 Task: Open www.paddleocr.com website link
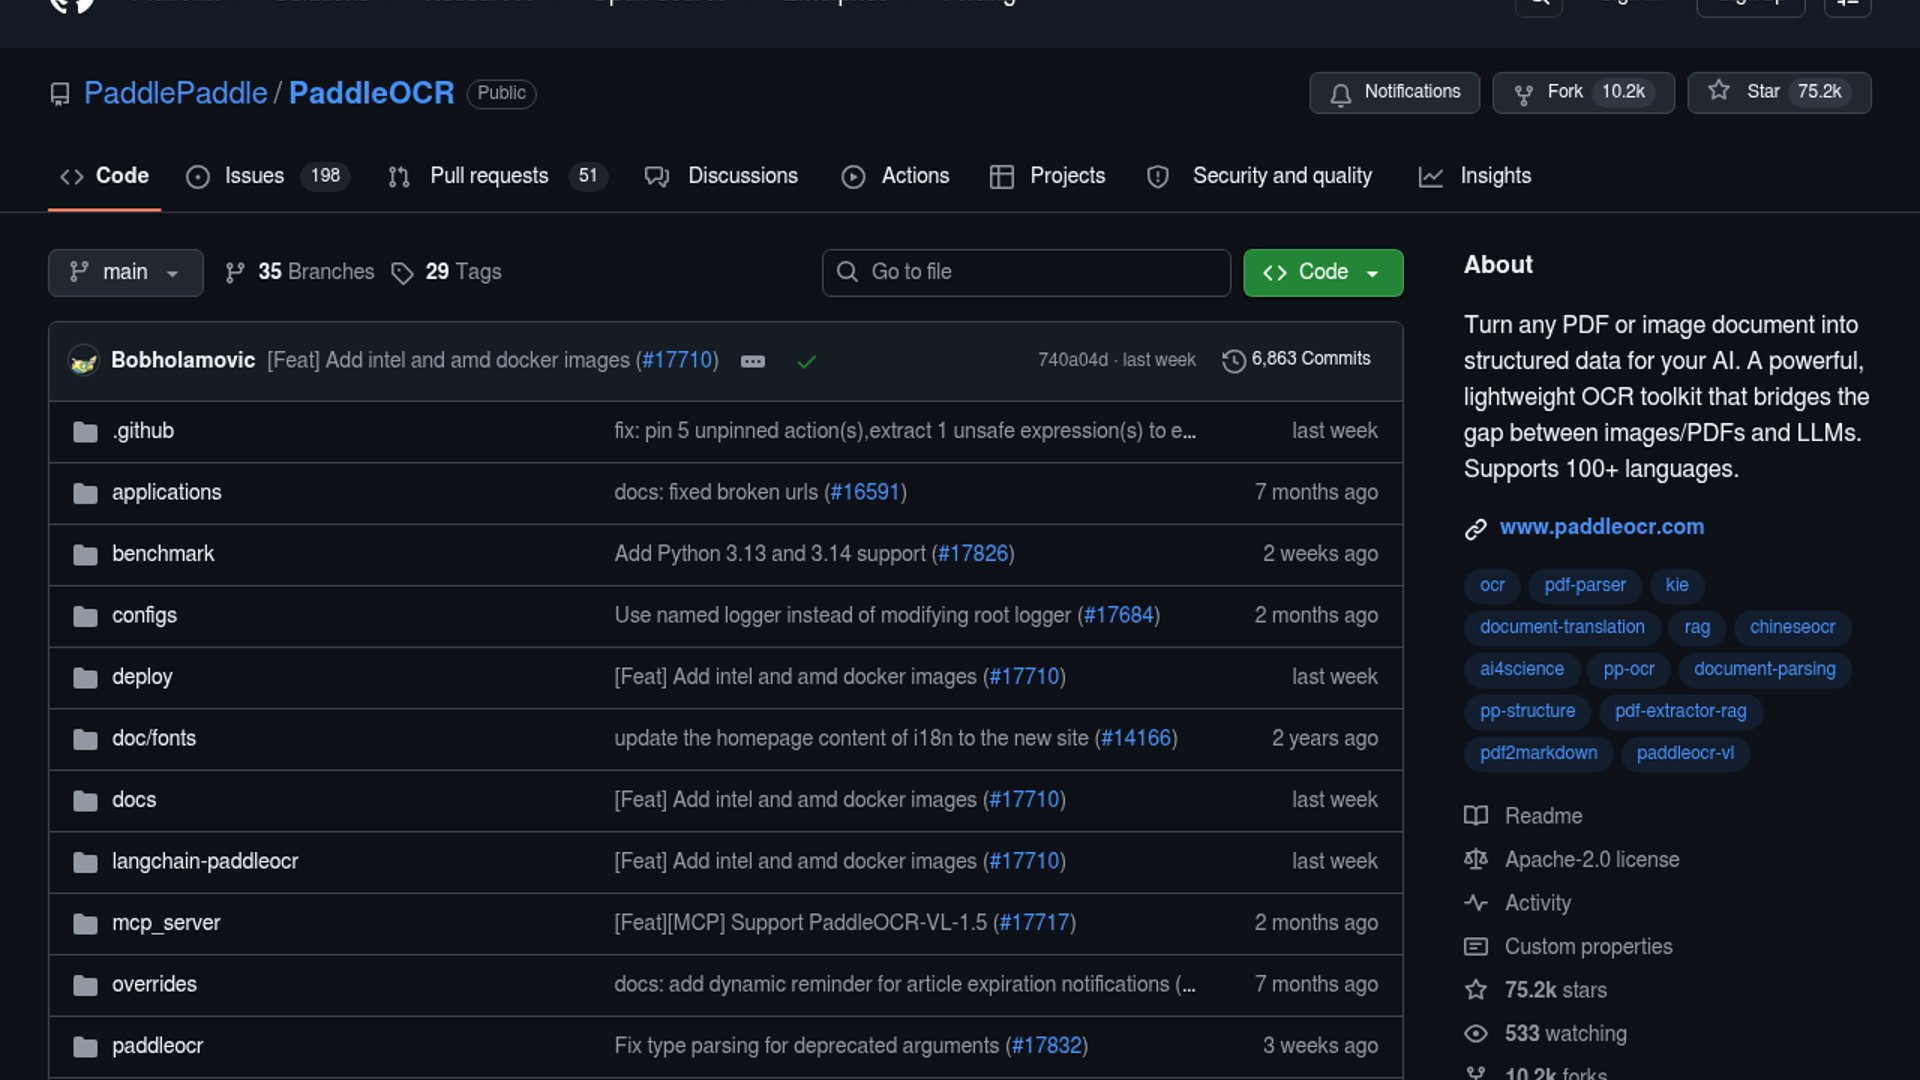pyautogui.click(x=1601, y=527)
